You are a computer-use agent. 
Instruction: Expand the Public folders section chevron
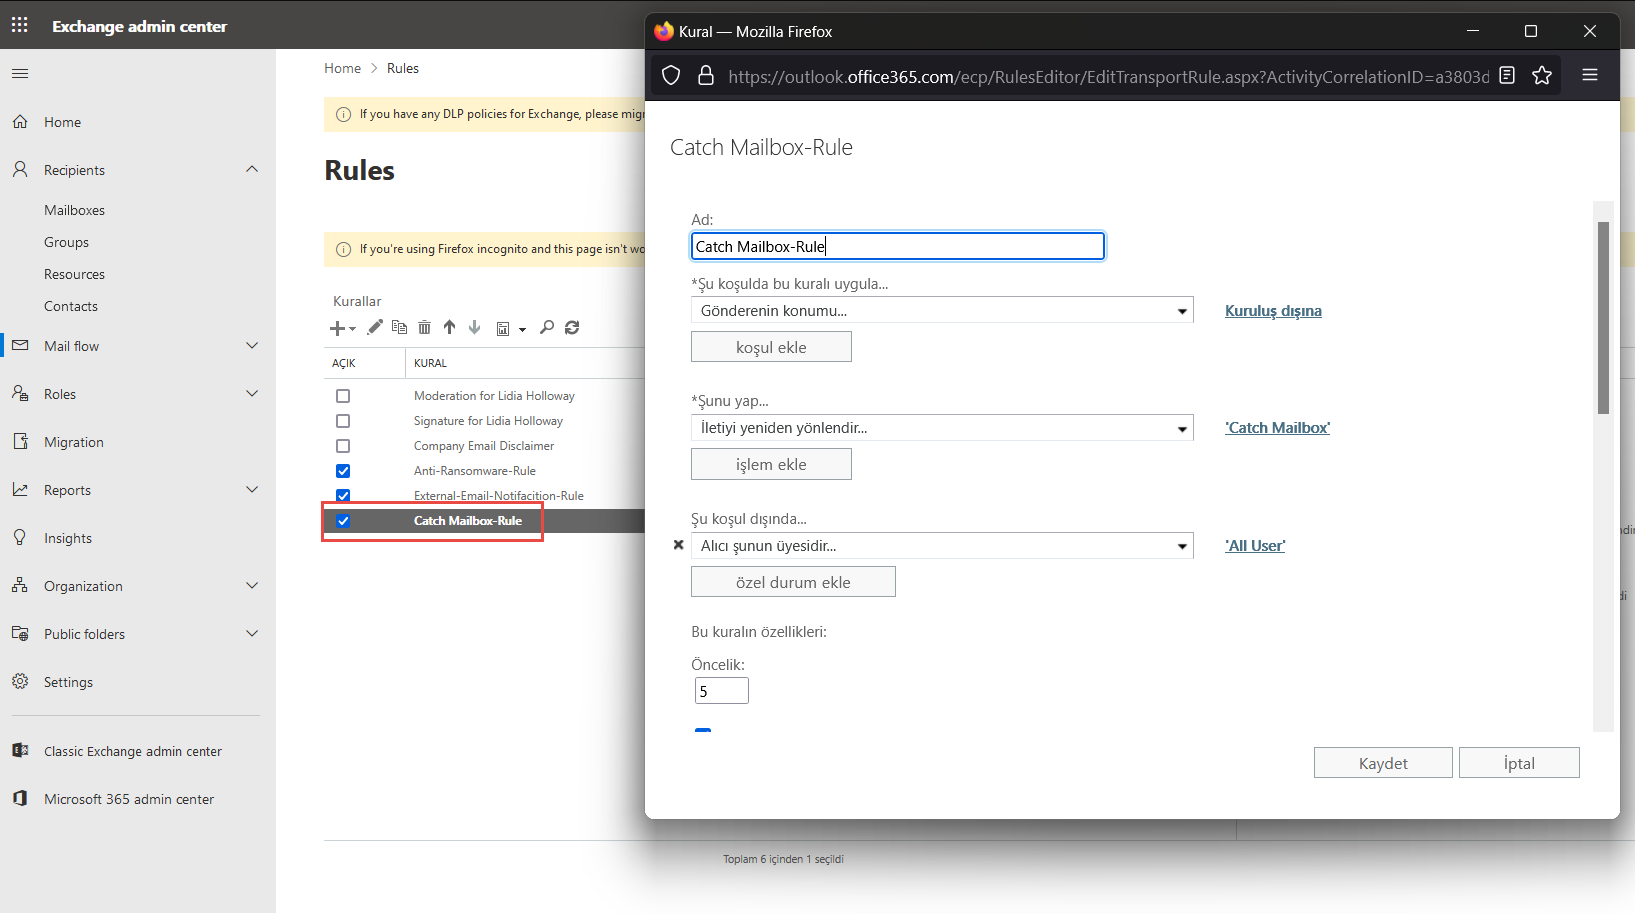click(x=252, y=633)
